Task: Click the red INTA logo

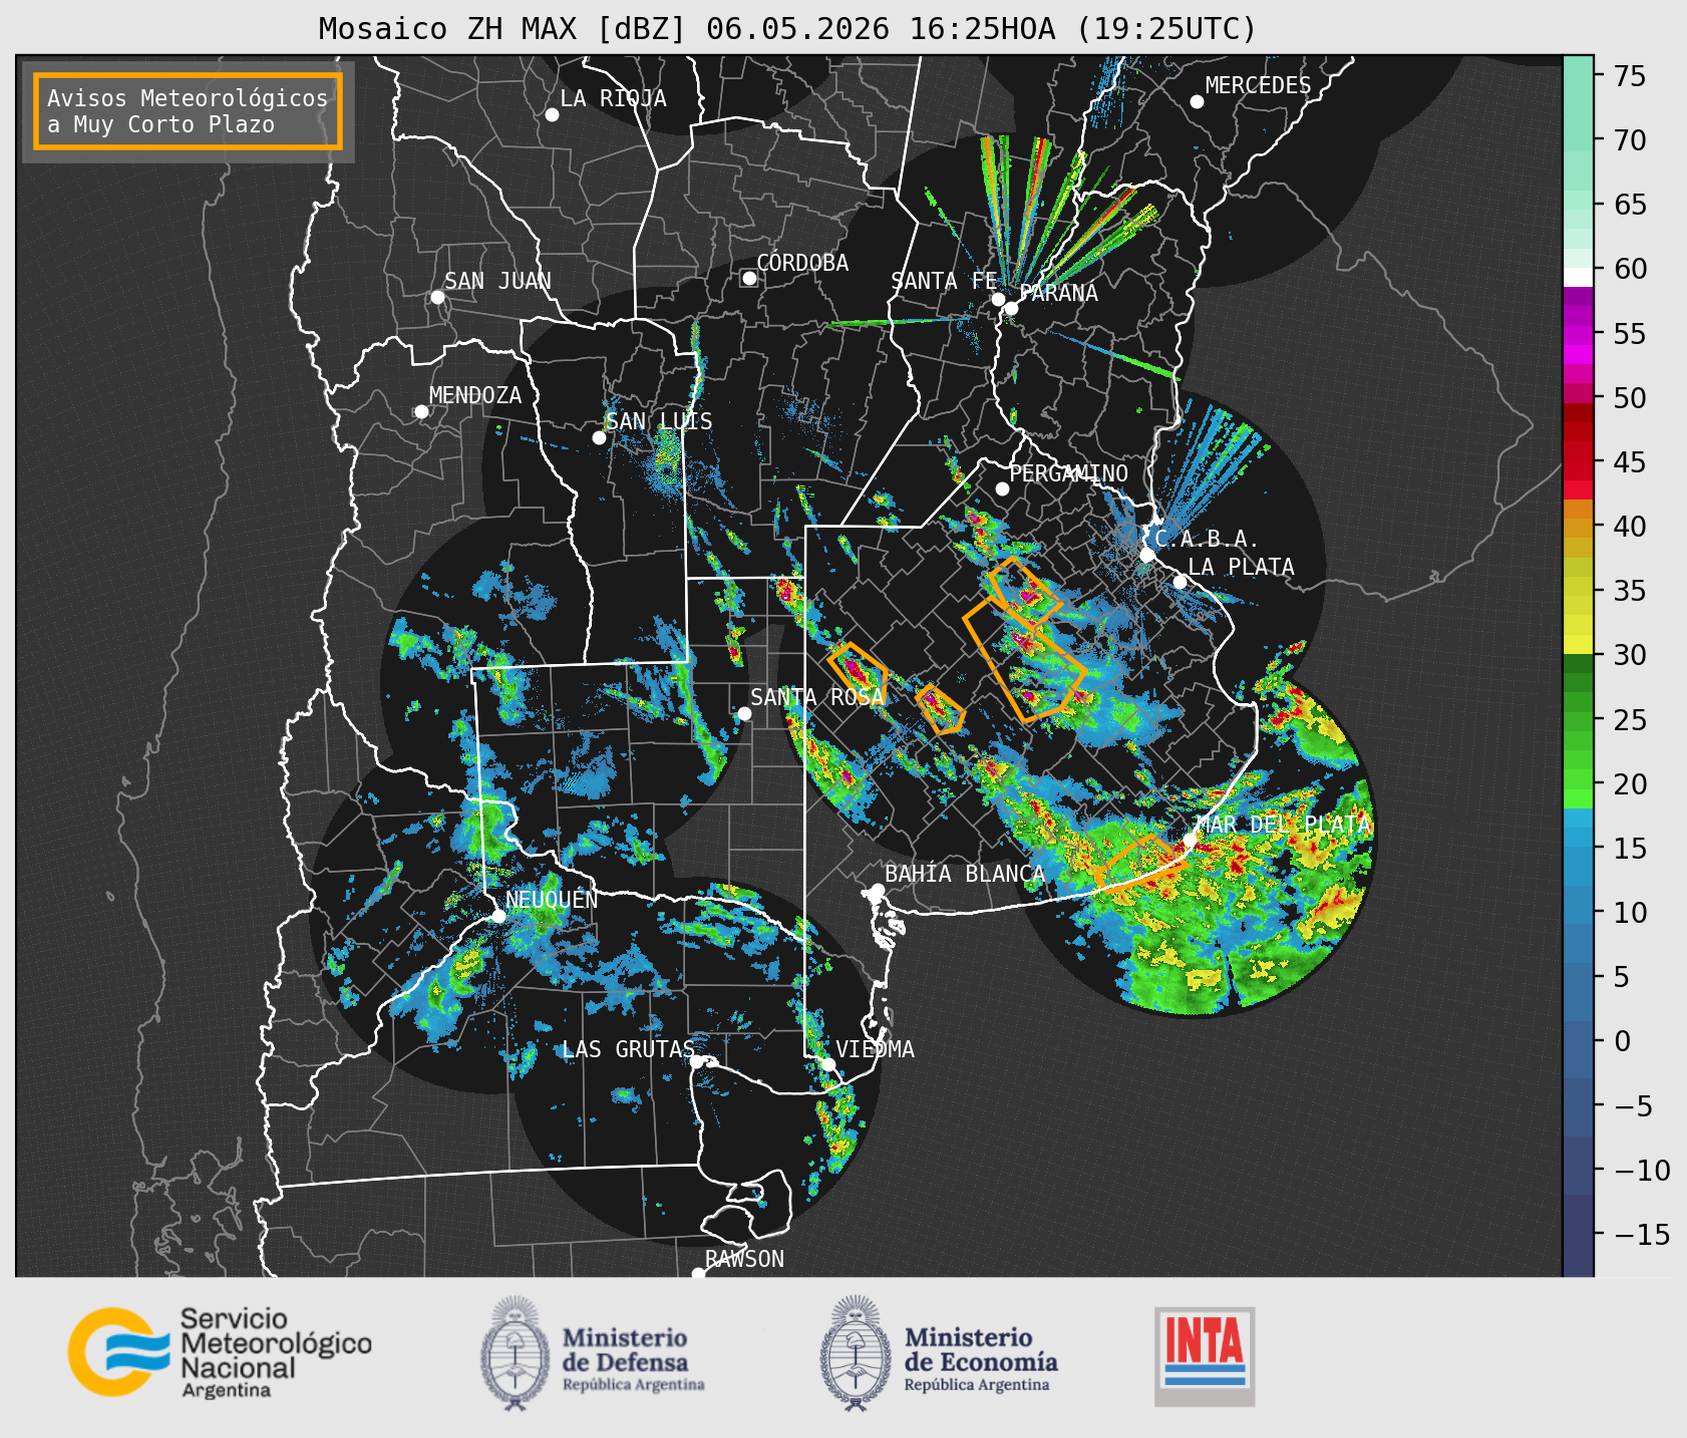Action: coord(1204,1356)
